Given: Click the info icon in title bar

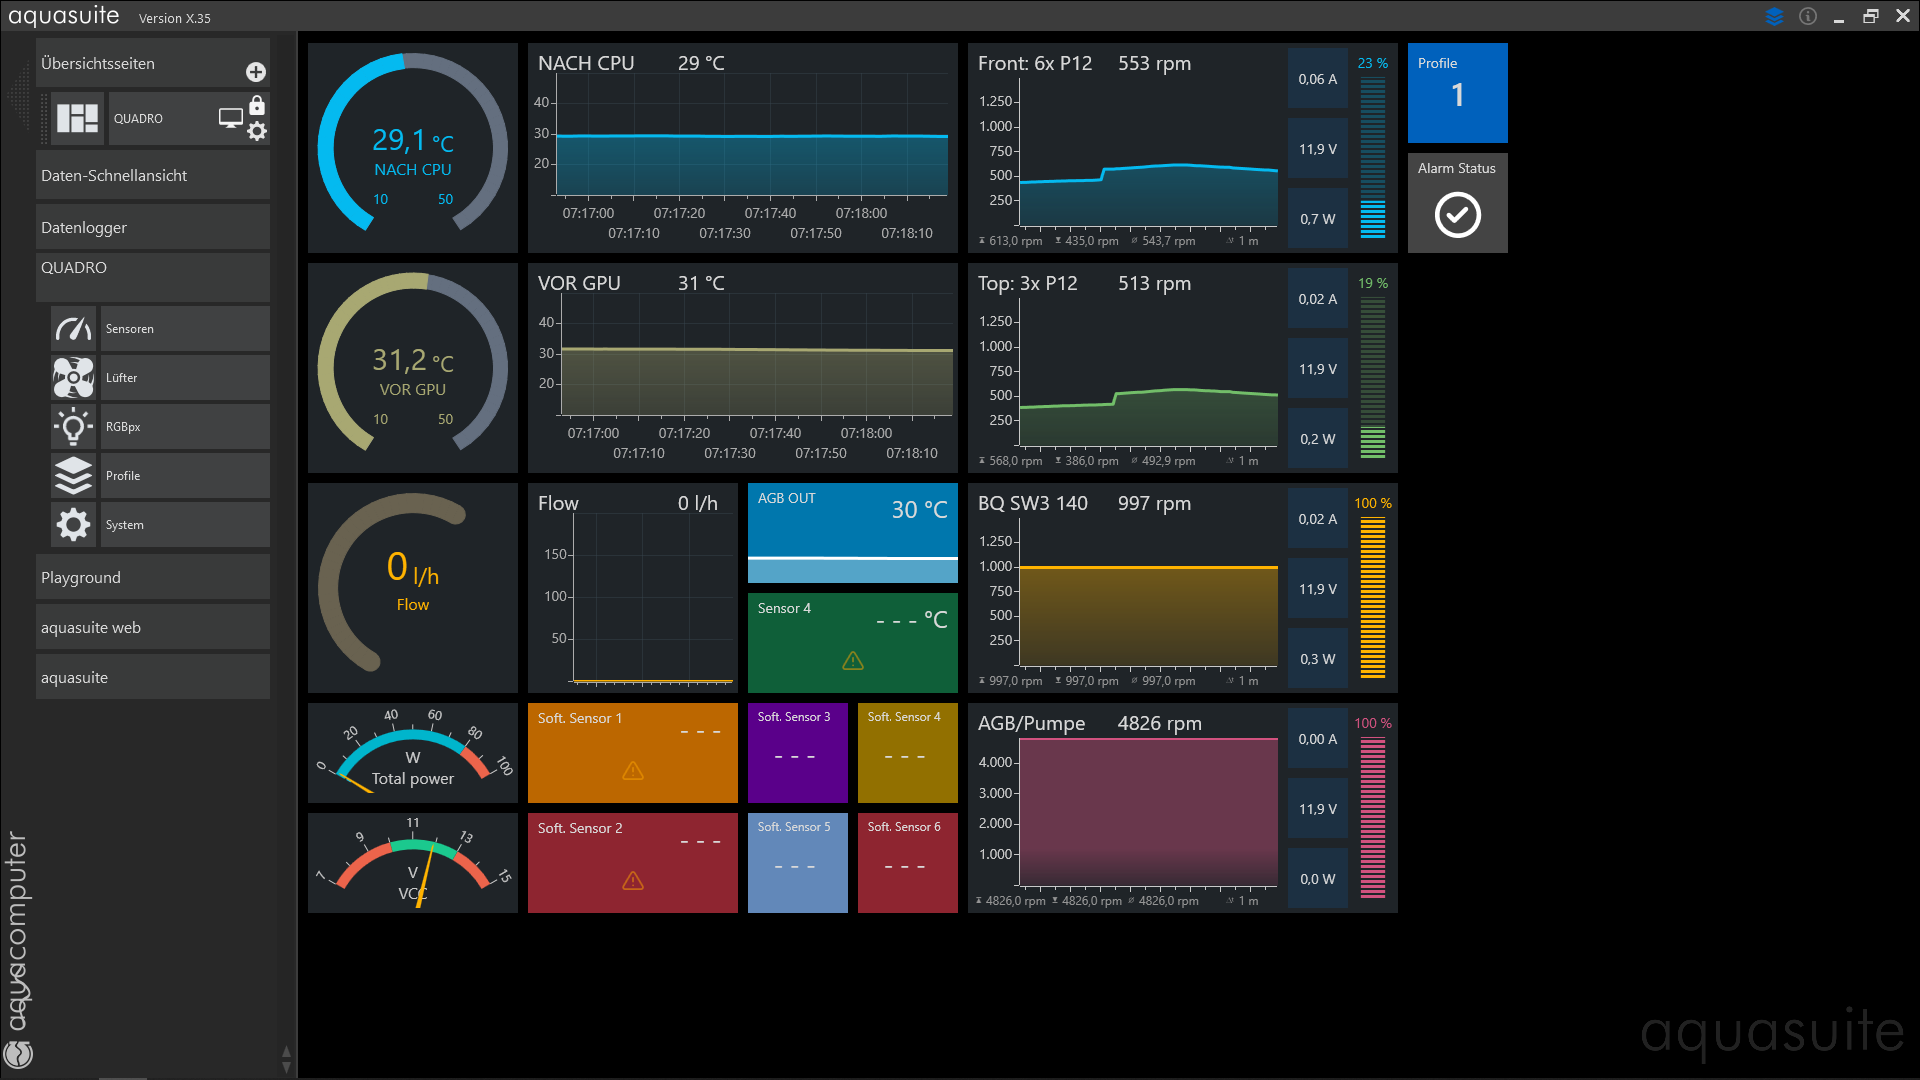Looking at the screenshot, I should (x=1807, y=17).
